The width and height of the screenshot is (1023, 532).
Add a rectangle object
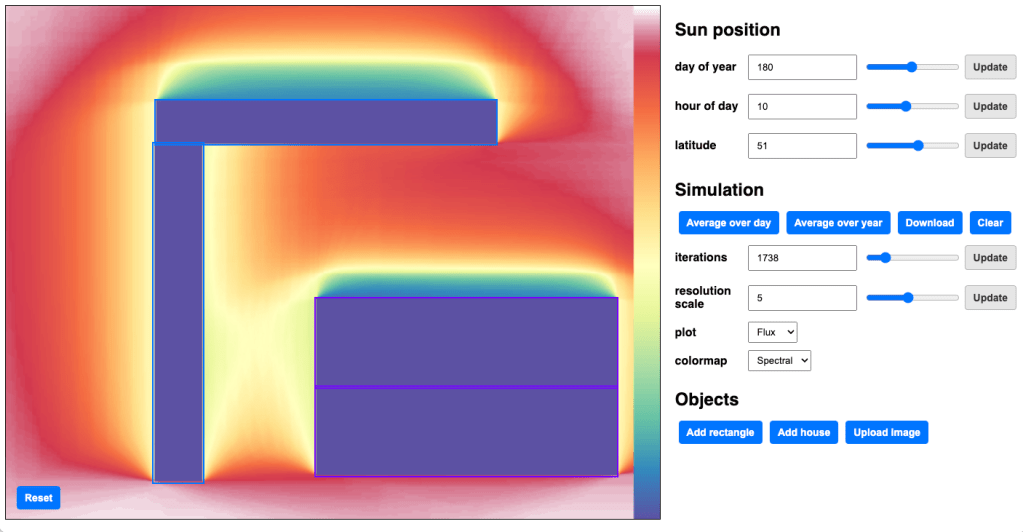coord(720,432)
